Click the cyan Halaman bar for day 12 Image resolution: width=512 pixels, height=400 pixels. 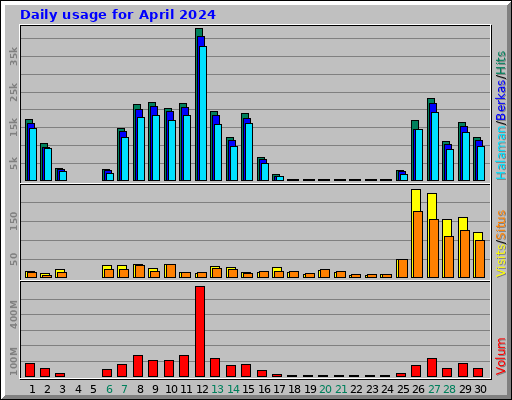pos(203,113)
